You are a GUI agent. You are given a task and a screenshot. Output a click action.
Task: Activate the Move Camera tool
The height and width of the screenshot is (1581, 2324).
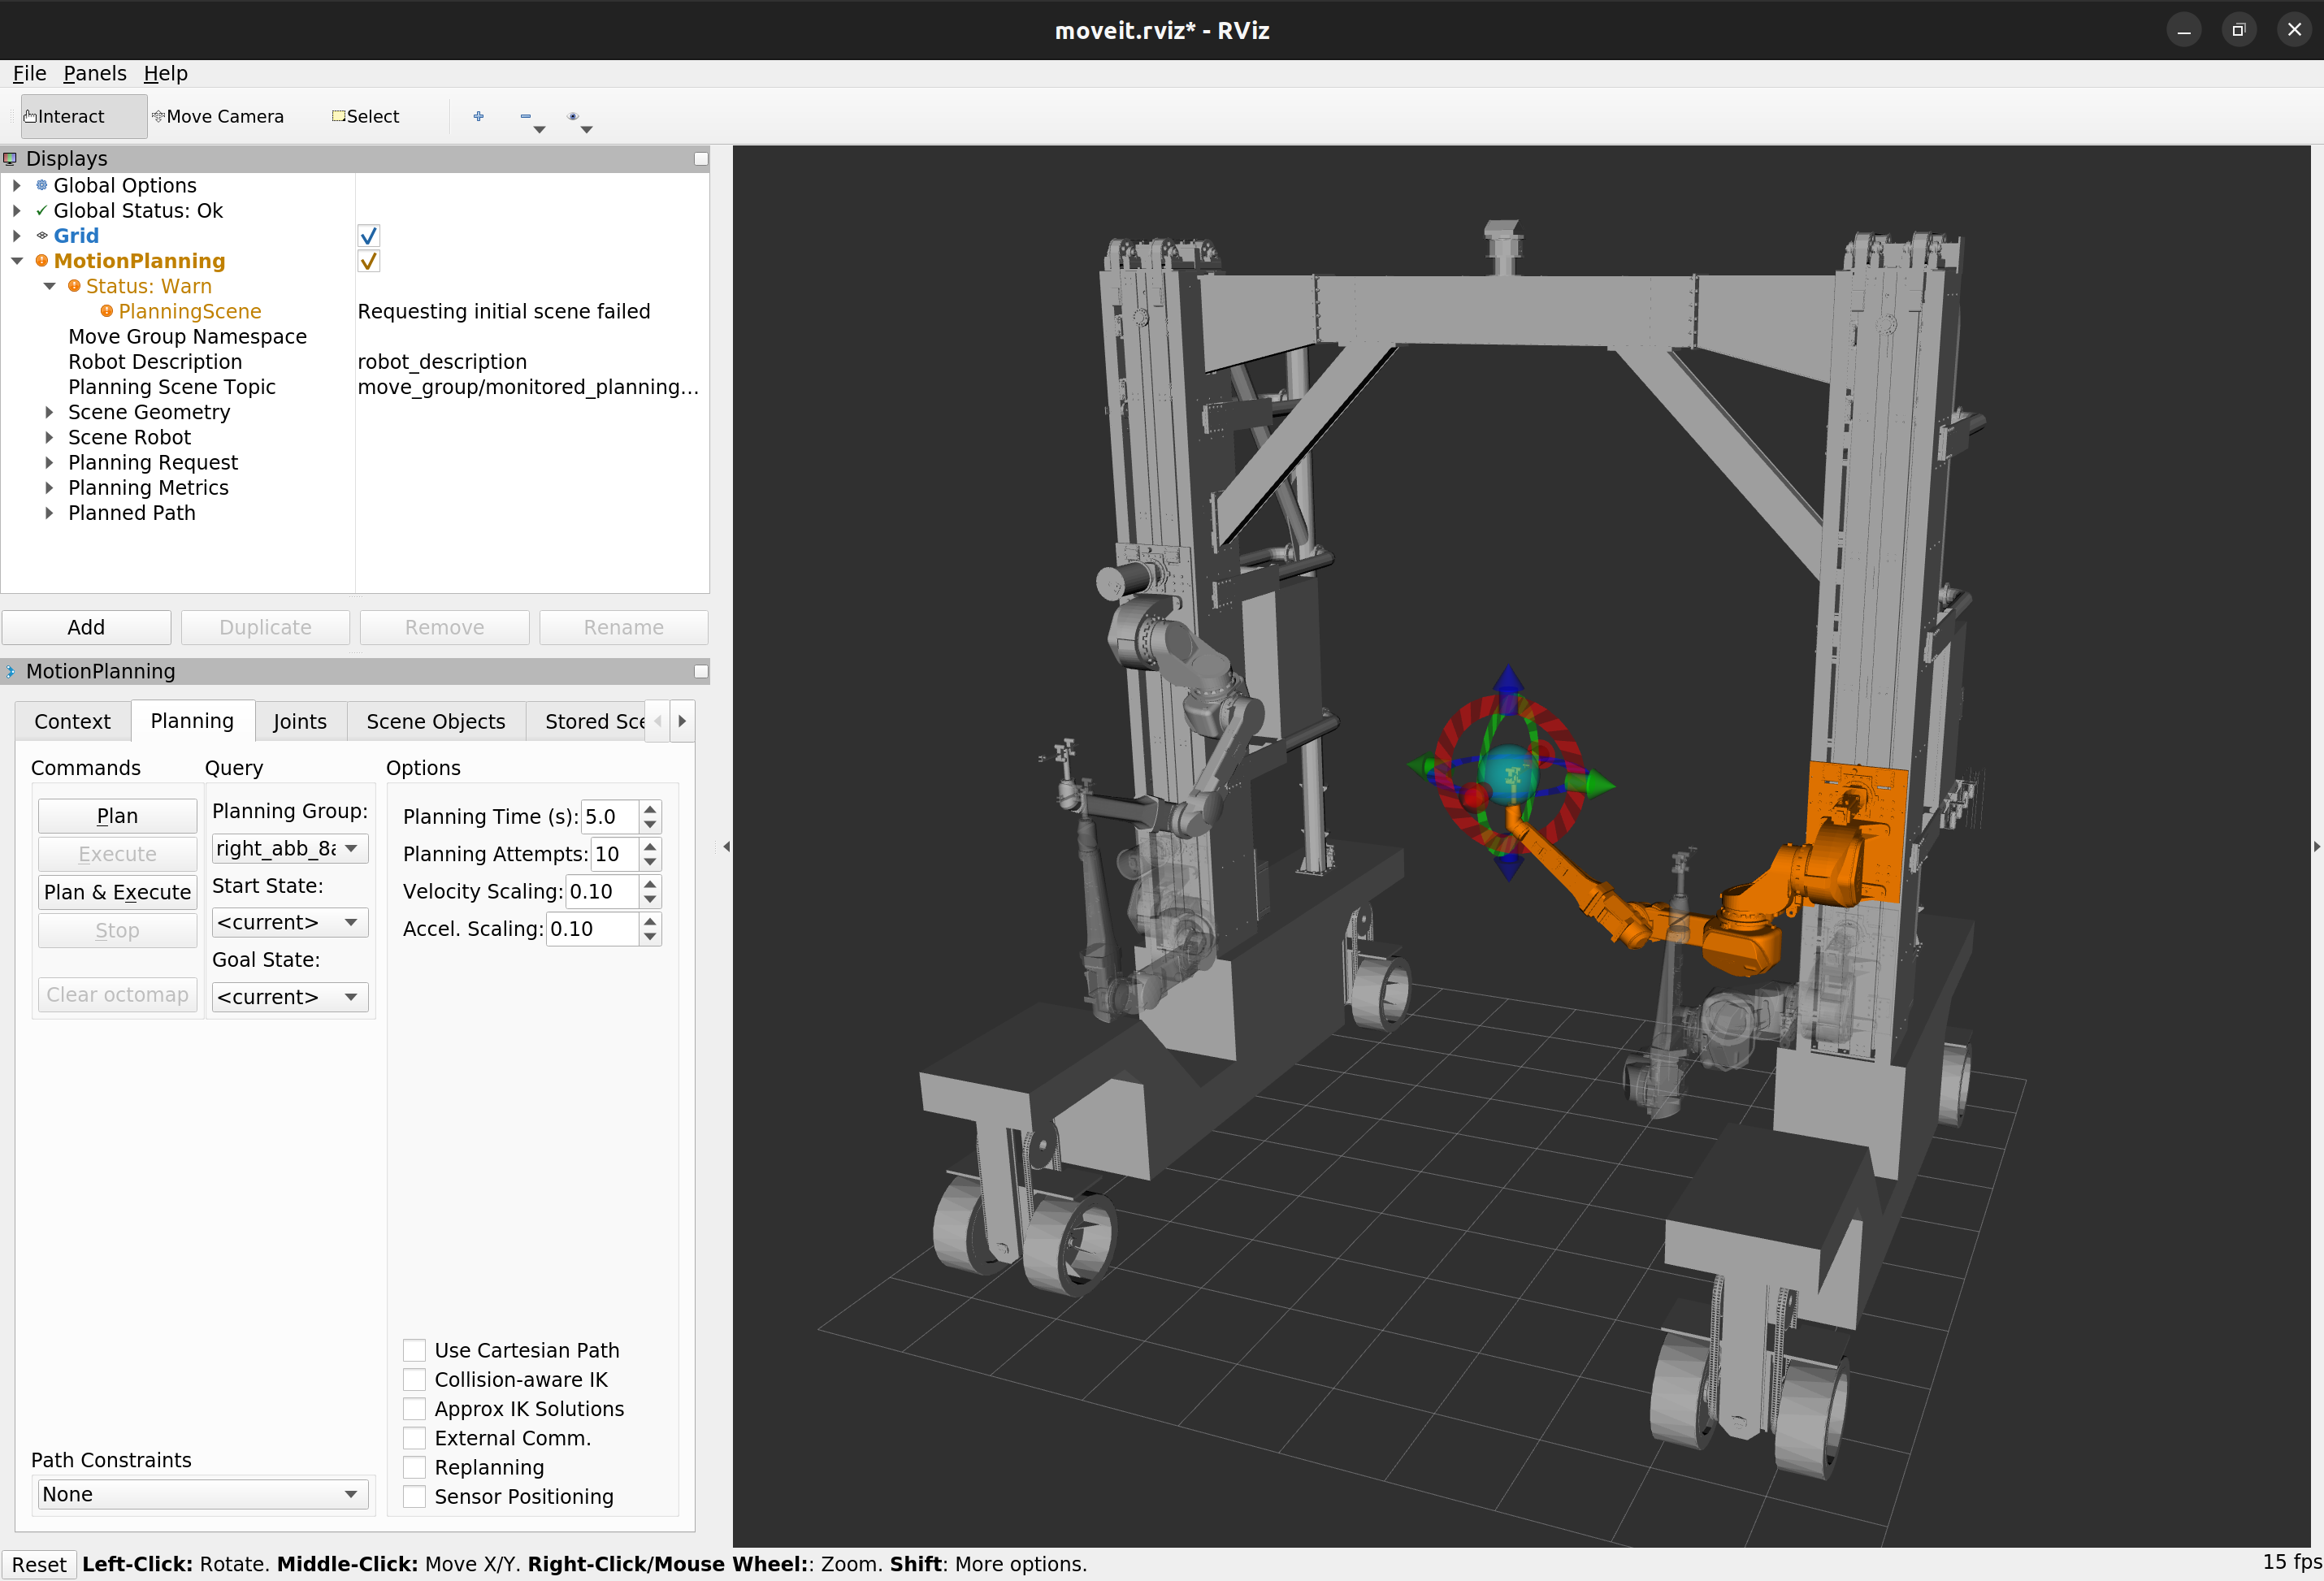pos(218,116)
